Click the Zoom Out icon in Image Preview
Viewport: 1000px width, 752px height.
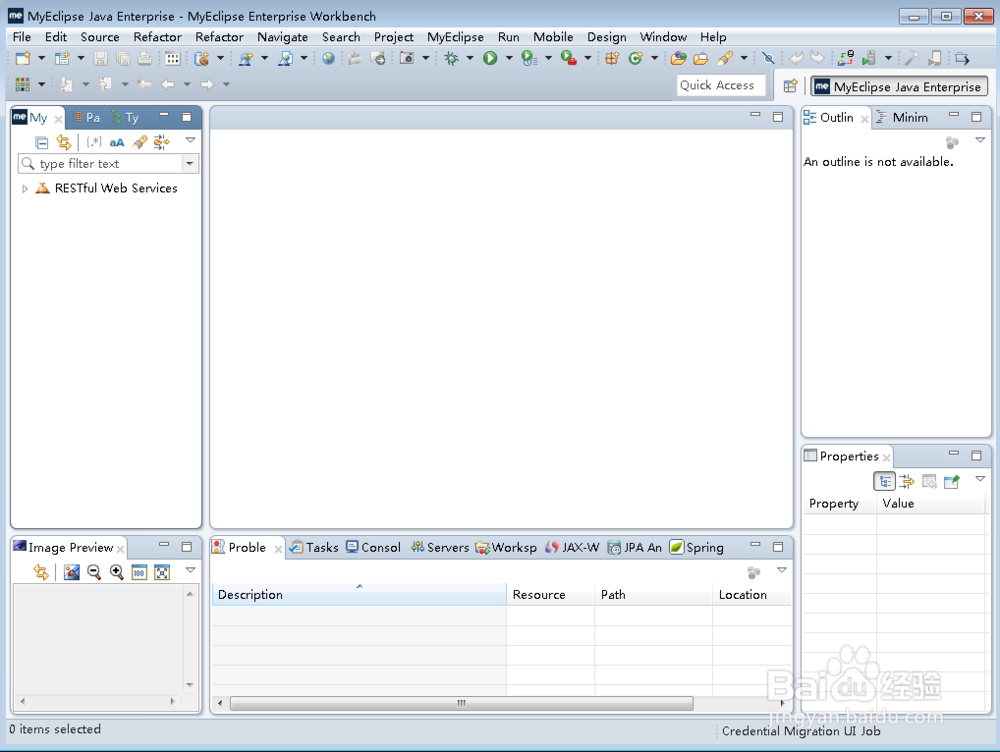pyautogui.click(x=94, y=572)
